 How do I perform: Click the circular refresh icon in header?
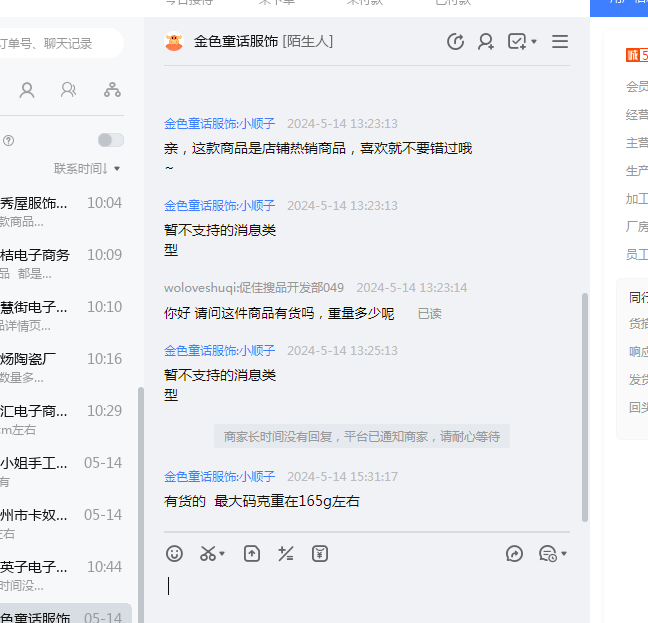click(x=455, y=42)
